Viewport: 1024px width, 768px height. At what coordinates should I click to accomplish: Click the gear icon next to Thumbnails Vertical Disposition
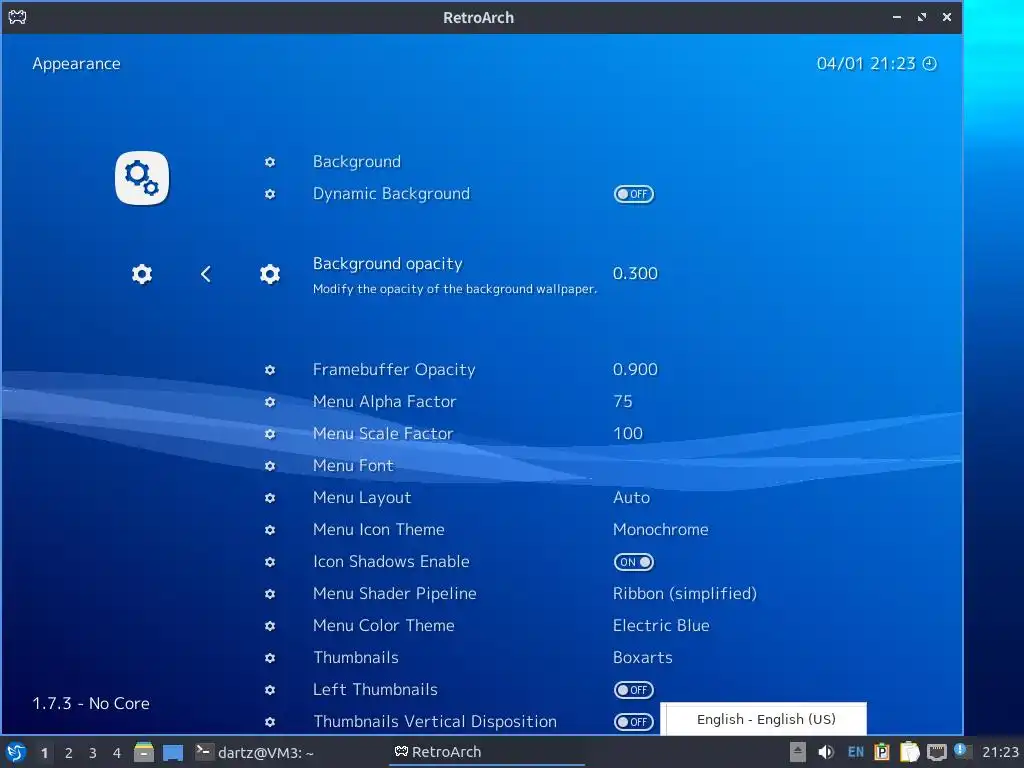pyautogui.click(x=270, y=722)
